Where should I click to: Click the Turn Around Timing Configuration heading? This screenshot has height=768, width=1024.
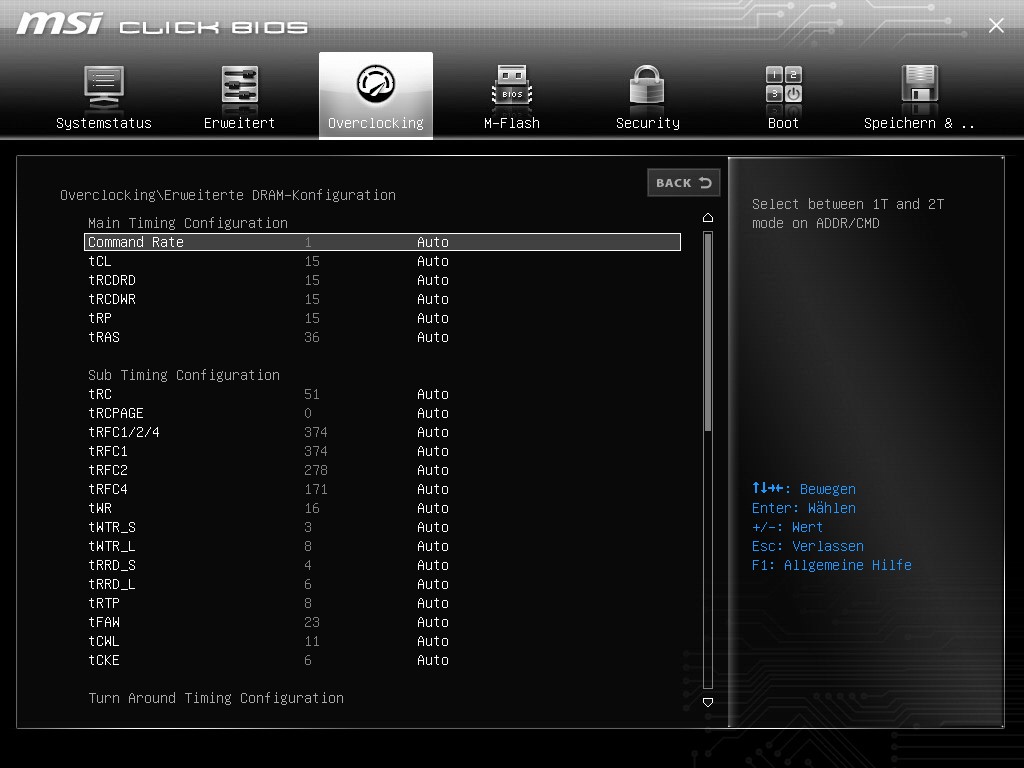[x=216, y=698]
